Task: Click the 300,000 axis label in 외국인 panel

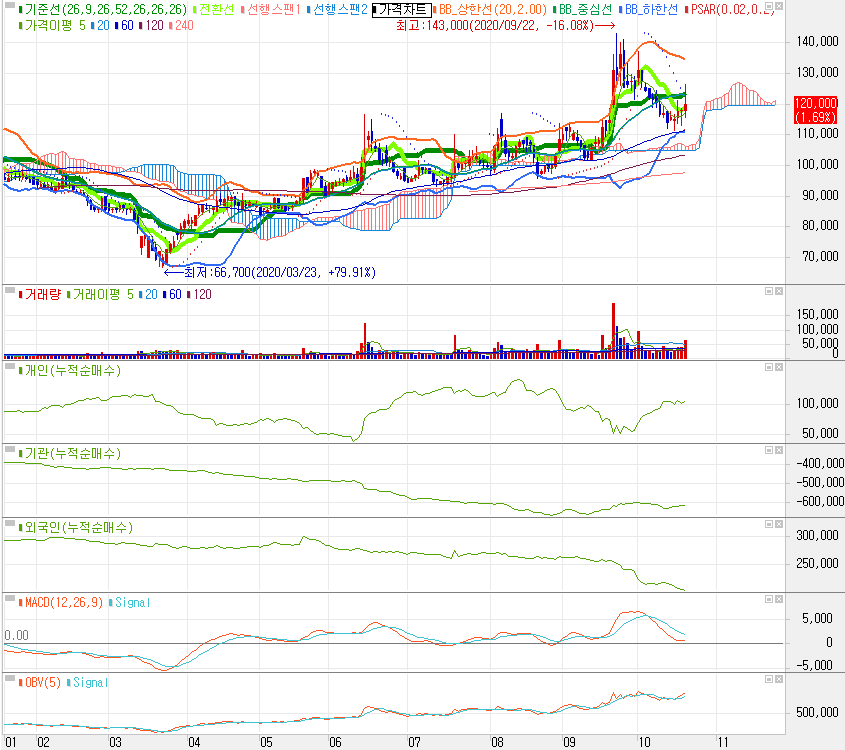Action: point(818,535)
